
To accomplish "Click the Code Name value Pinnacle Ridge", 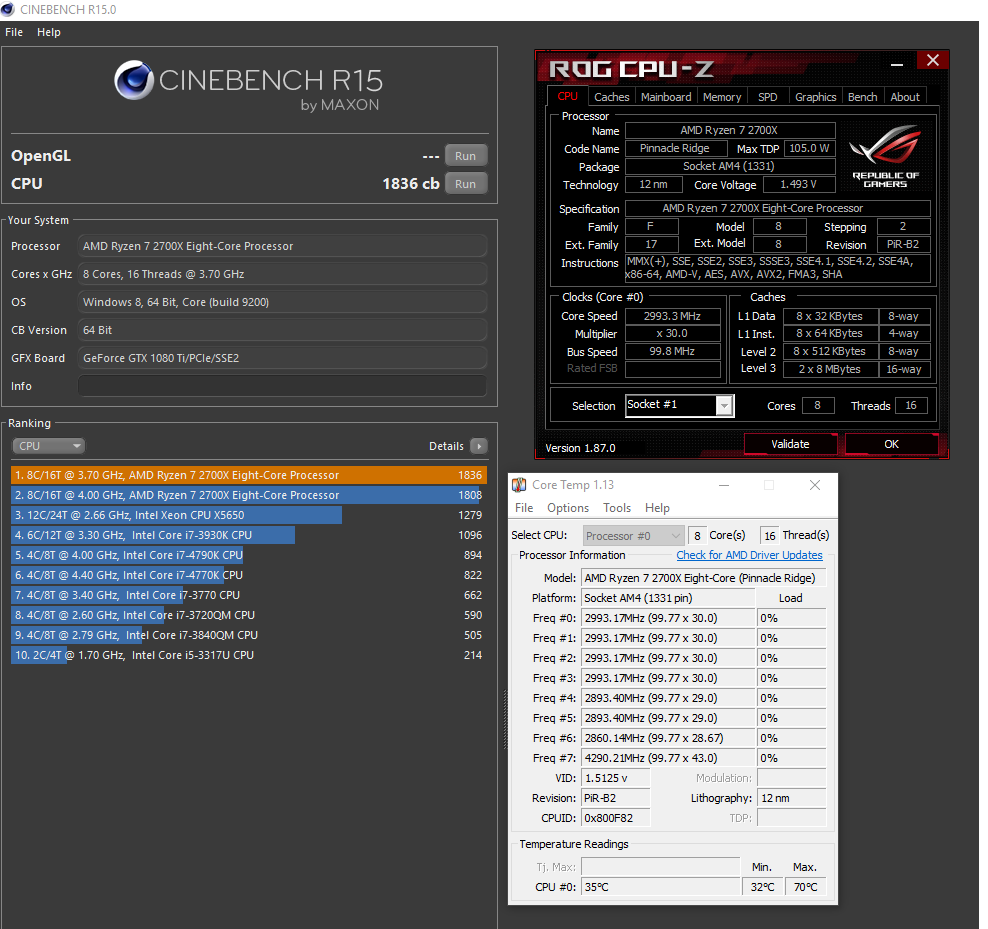I will (674, 148).
